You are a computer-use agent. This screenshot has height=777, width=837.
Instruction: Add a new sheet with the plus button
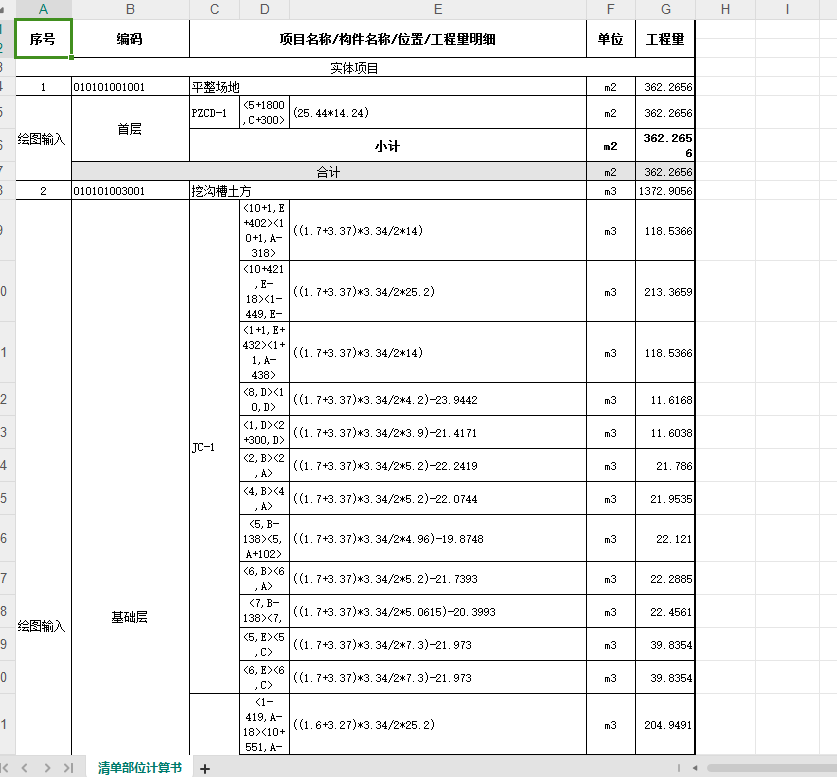pos(204,768)
